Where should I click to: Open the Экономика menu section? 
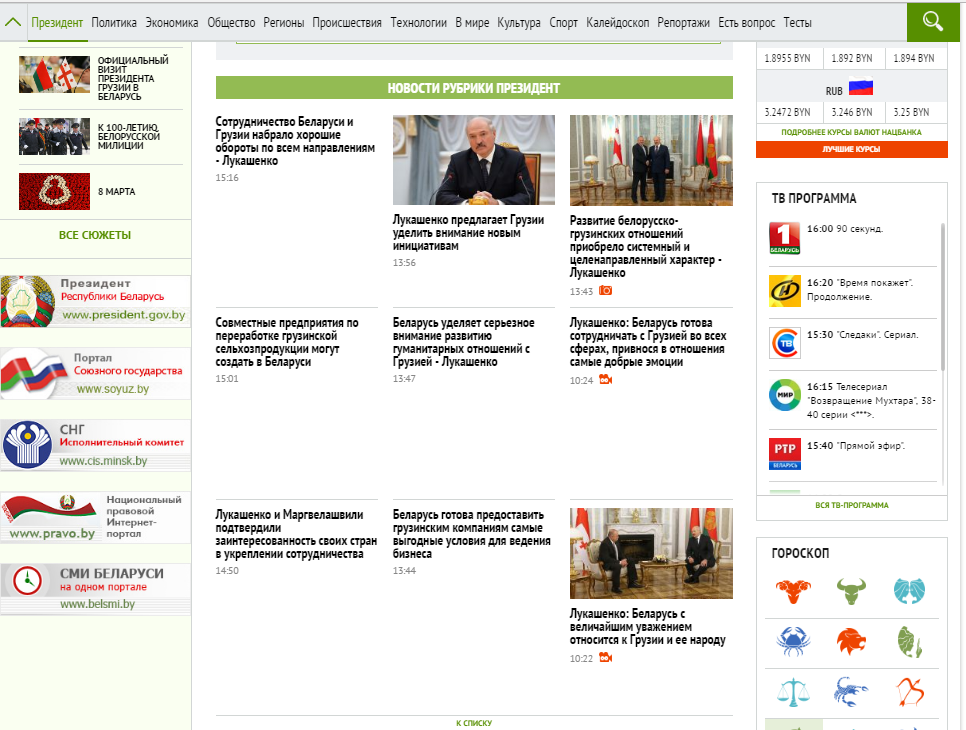pos(172,22)
